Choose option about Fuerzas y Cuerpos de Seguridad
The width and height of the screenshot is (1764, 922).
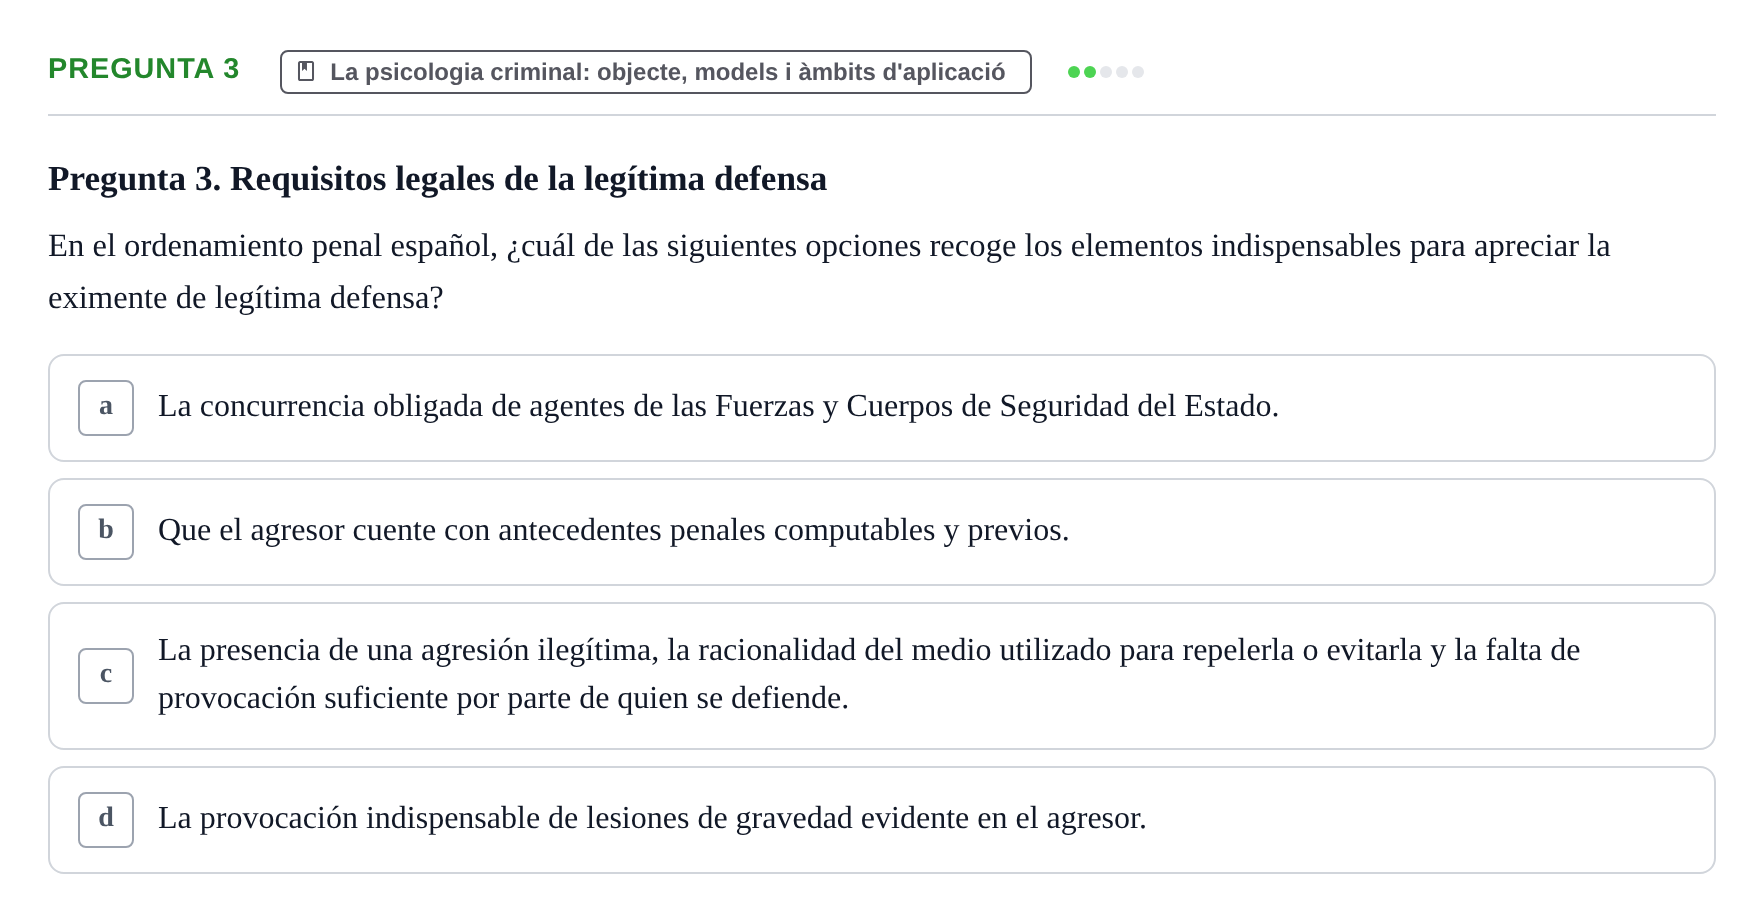[882, 408]
